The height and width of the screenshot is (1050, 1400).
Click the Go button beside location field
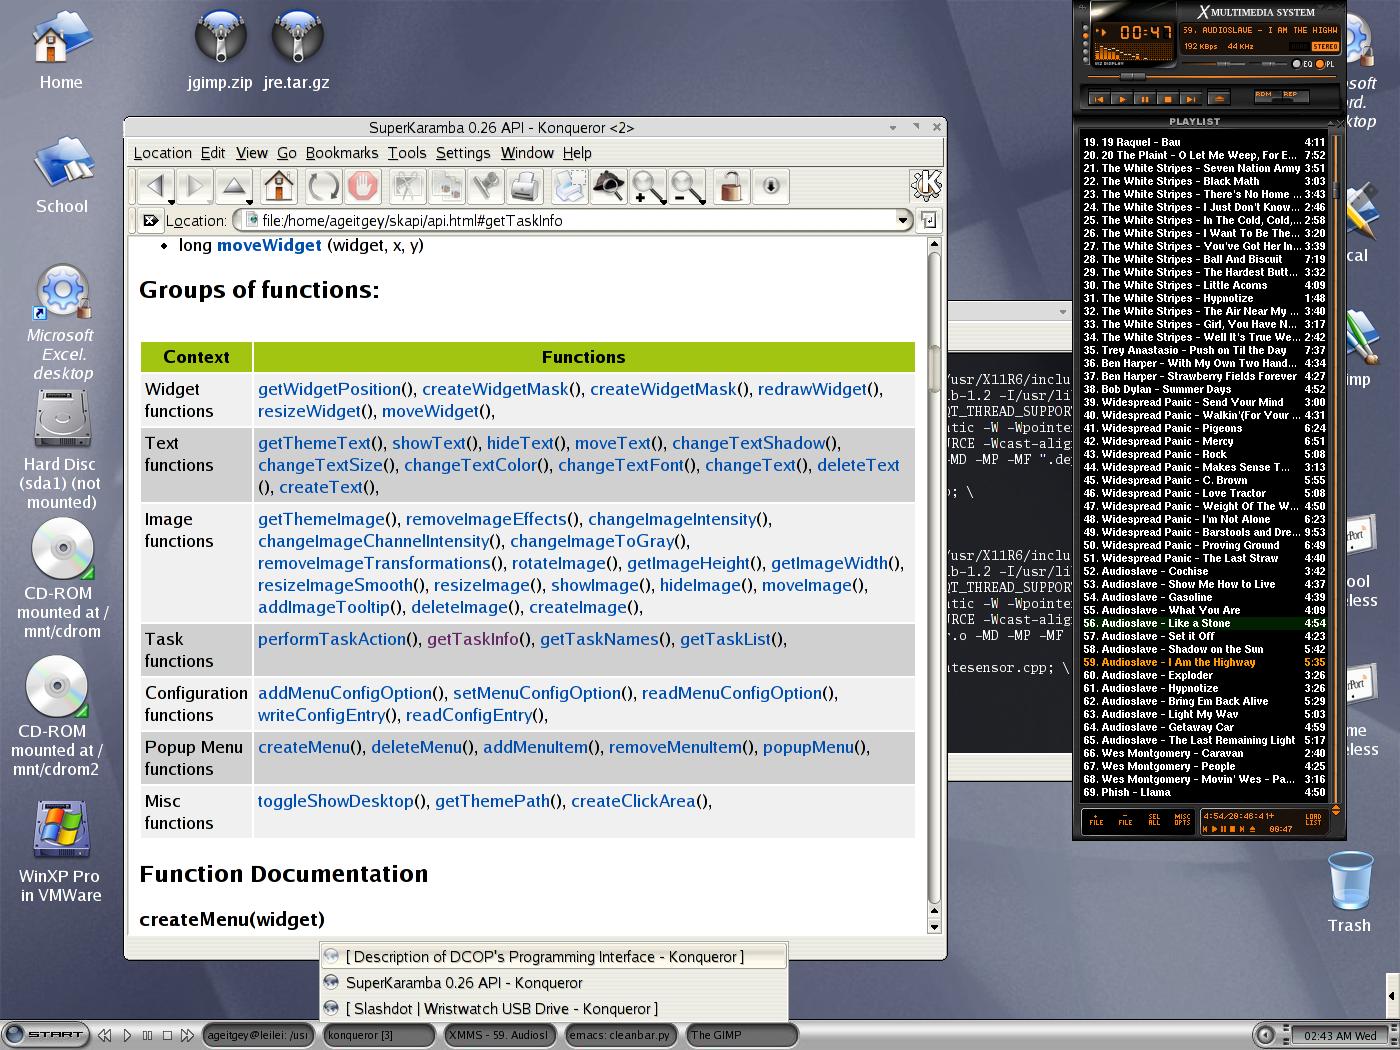click(928, 220)
